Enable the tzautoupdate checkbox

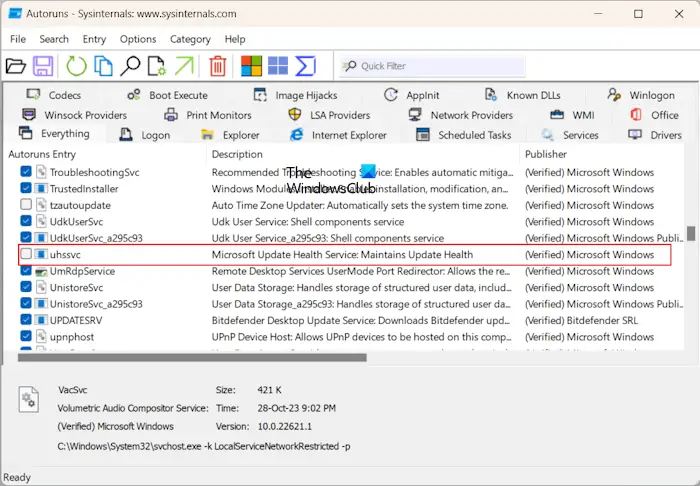[26, 204]
